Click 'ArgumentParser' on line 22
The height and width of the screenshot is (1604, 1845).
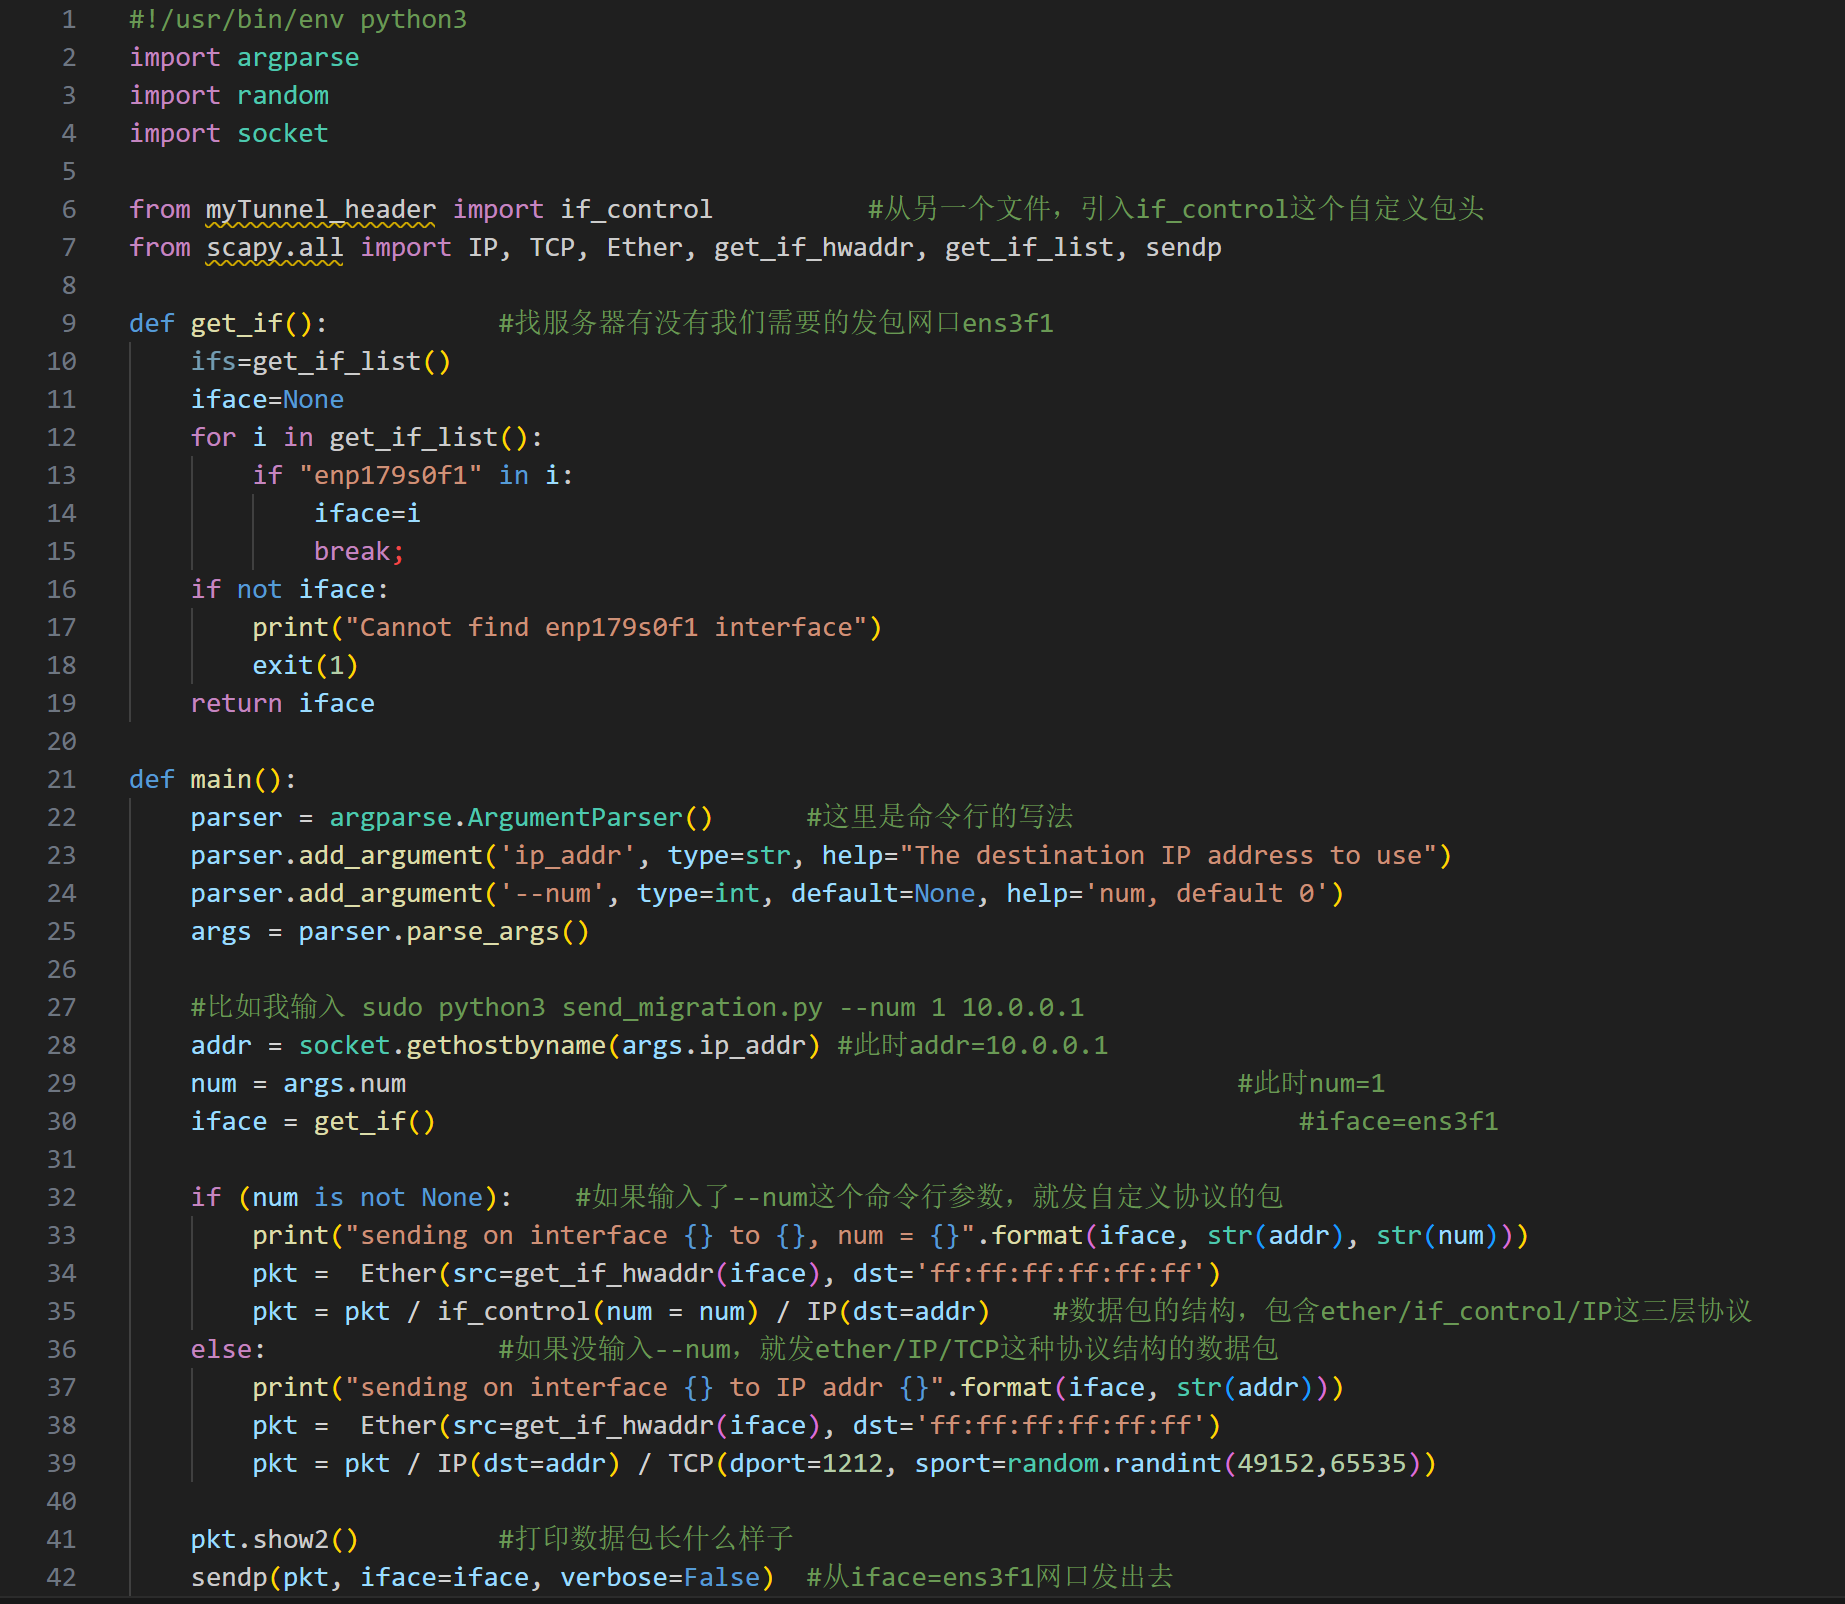tap(575, 818)
